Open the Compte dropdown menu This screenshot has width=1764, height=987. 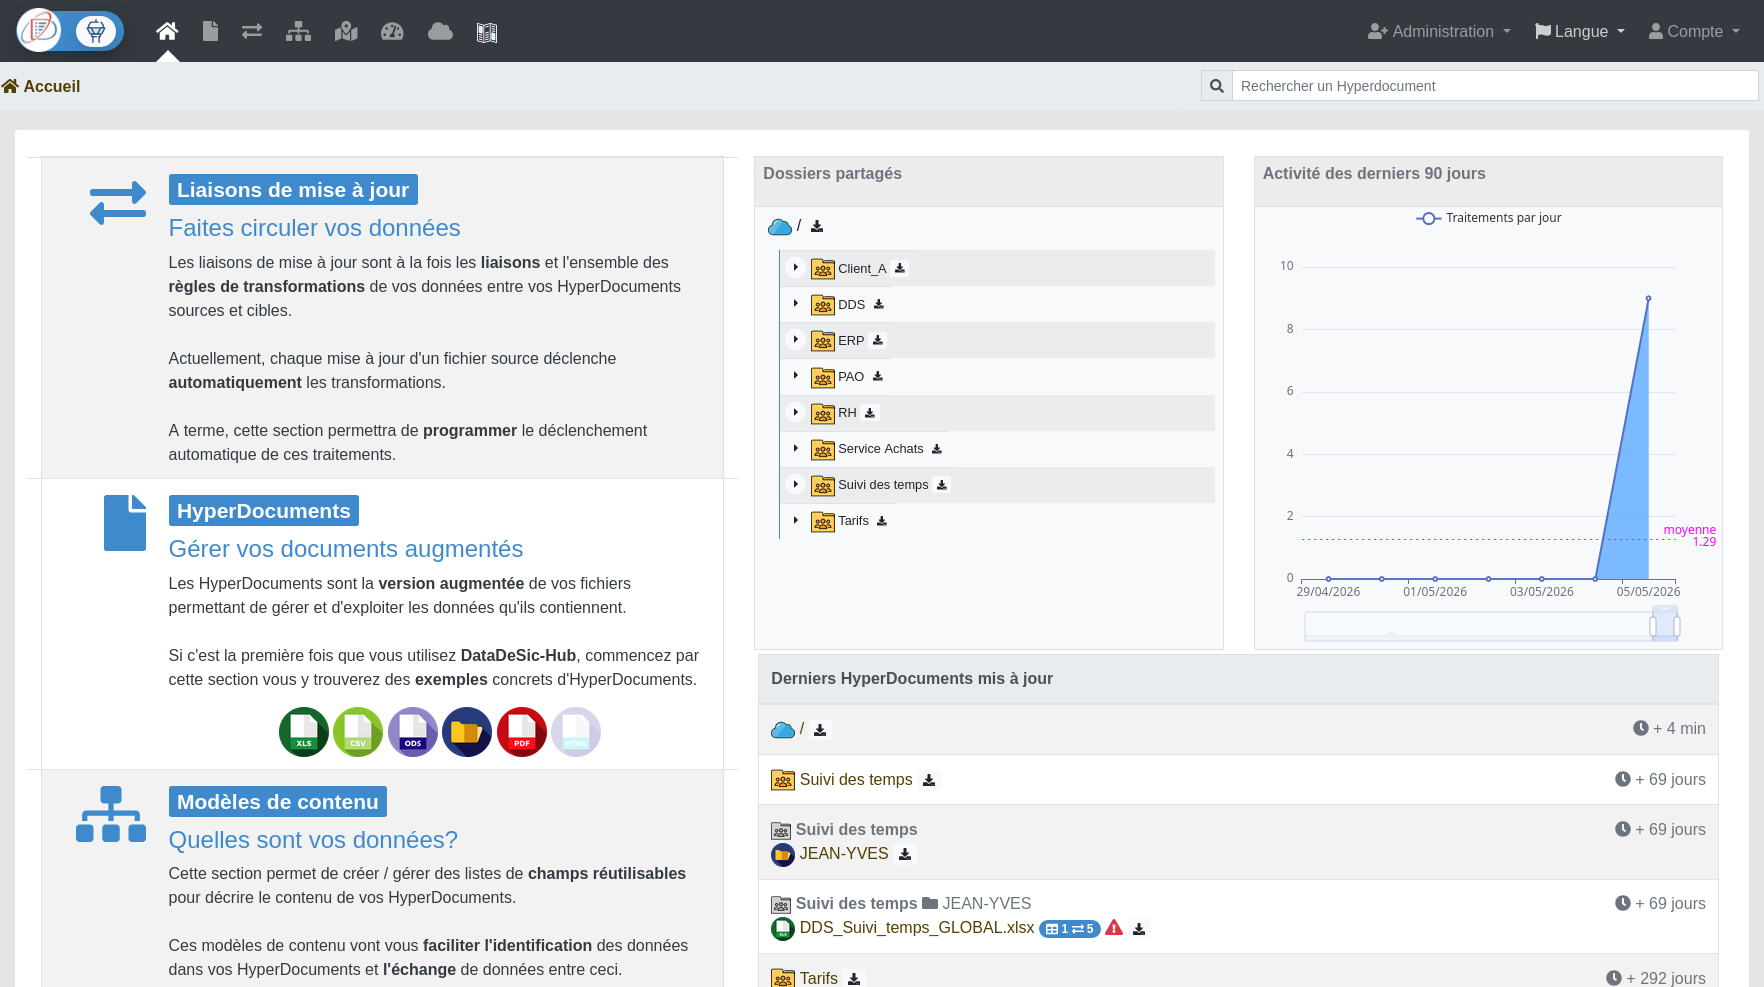click(x=1695, y=31)
